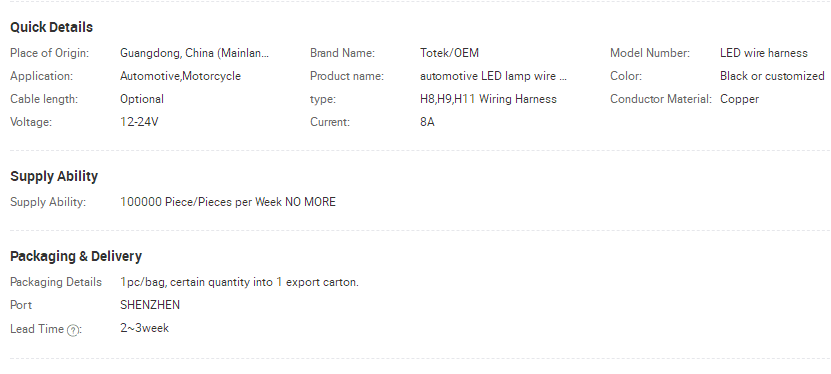Select the 1pc/bag packaging details text
This screenshot has height=374, width=831.
pyautogui.click(x=240, y=282)
